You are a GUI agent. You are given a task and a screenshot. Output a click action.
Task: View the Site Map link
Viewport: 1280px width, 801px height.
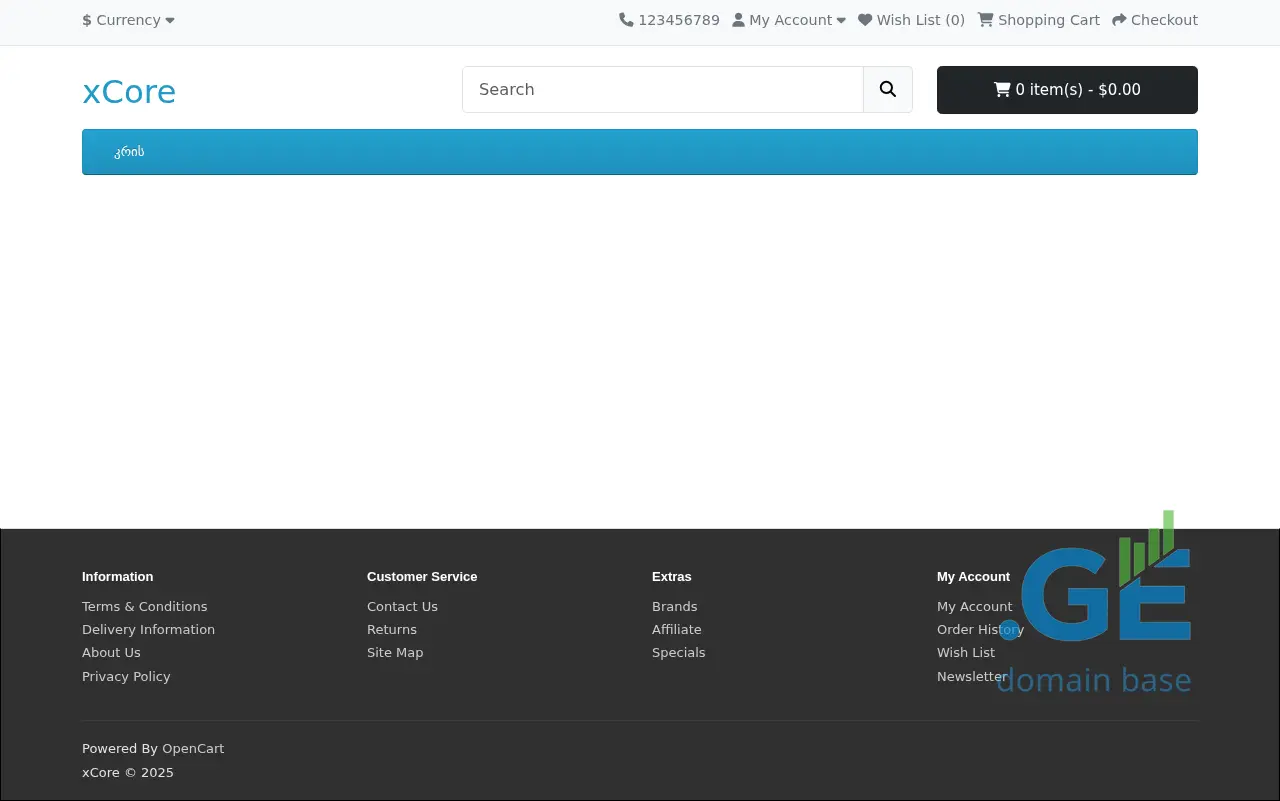(x=395, y=653)
